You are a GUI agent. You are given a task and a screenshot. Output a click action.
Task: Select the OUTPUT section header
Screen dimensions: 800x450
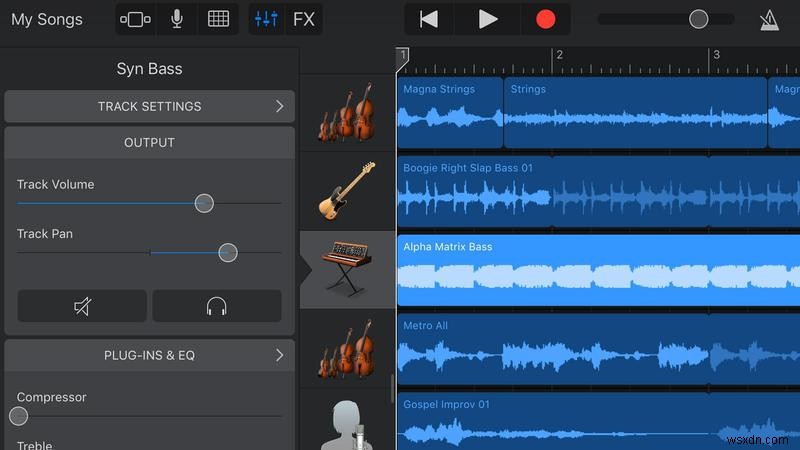pyautogui.click(x=149, y=142)
